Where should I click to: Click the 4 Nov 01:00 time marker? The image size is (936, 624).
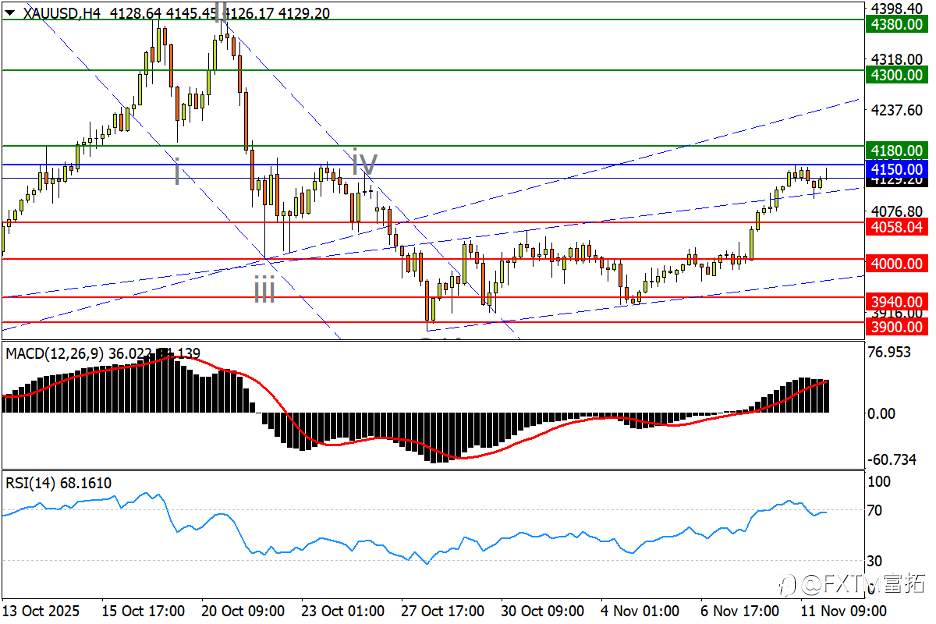[x=640, y=611]
